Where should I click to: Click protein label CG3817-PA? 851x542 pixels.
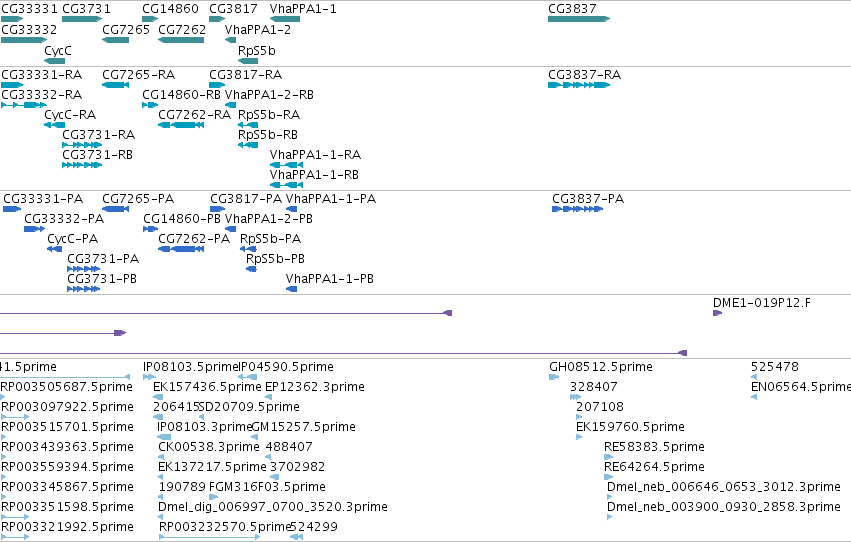pyautogui.click(x=246, y=199)
